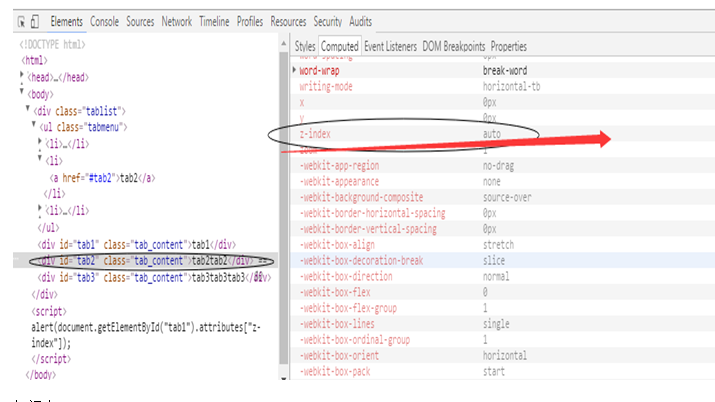The width and height of the screenshot is (715, 402).
Task: Open the Event Listeners sidebar tab
Action: [390, 46]
